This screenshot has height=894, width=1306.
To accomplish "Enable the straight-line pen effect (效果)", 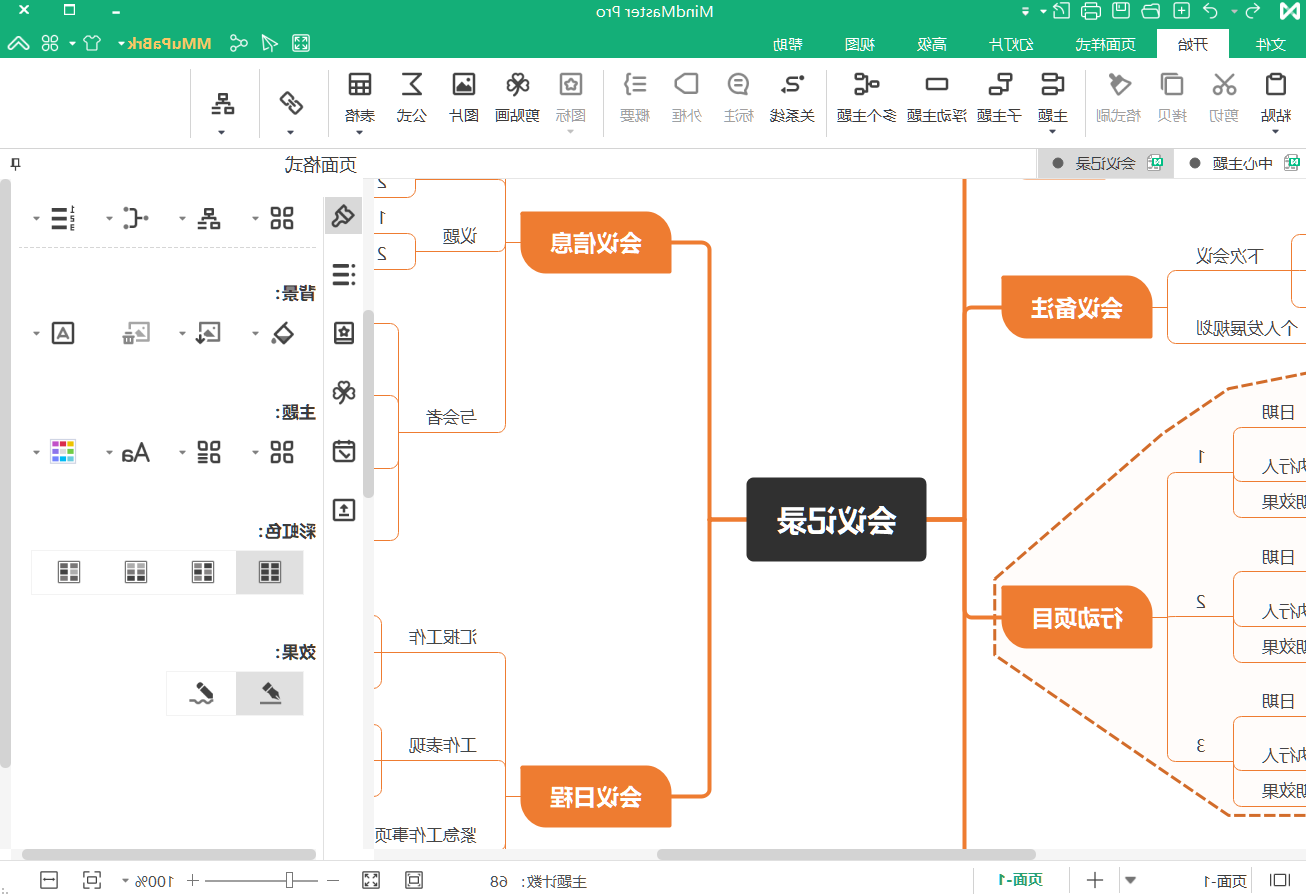I will [x=269, y=693].
